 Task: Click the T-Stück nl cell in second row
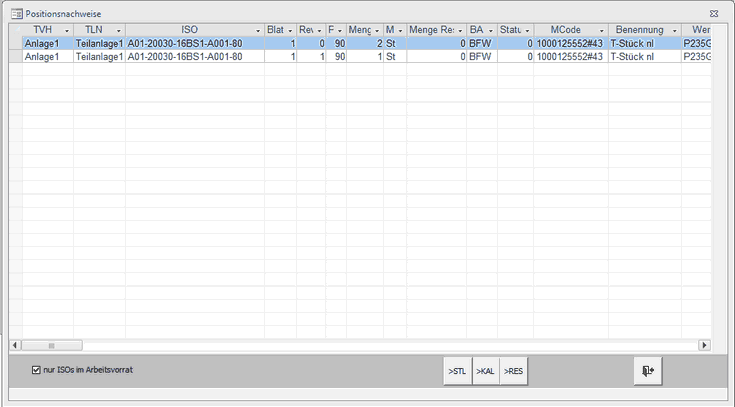(x=644, y=57)
